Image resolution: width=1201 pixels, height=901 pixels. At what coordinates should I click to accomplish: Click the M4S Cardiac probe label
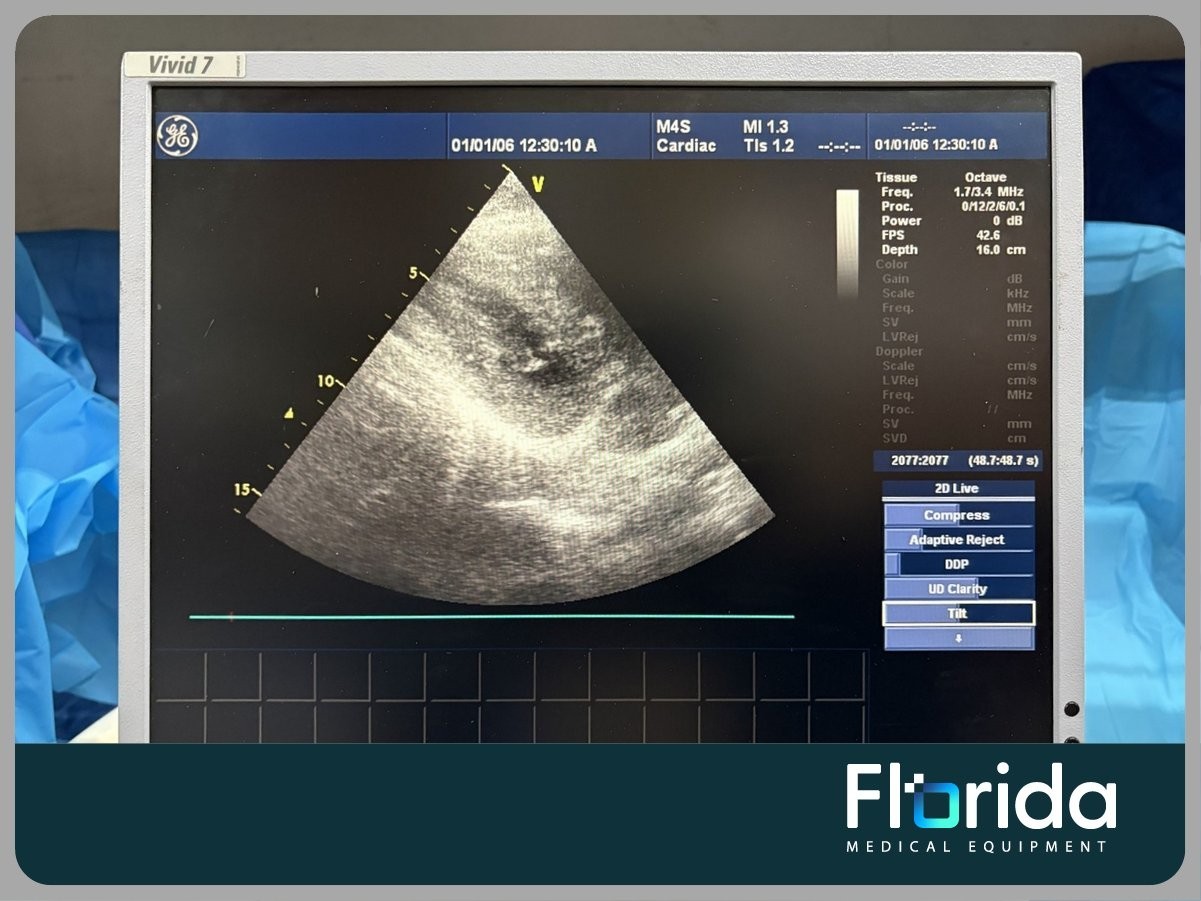pyautogui.click(x=686, y=136)
